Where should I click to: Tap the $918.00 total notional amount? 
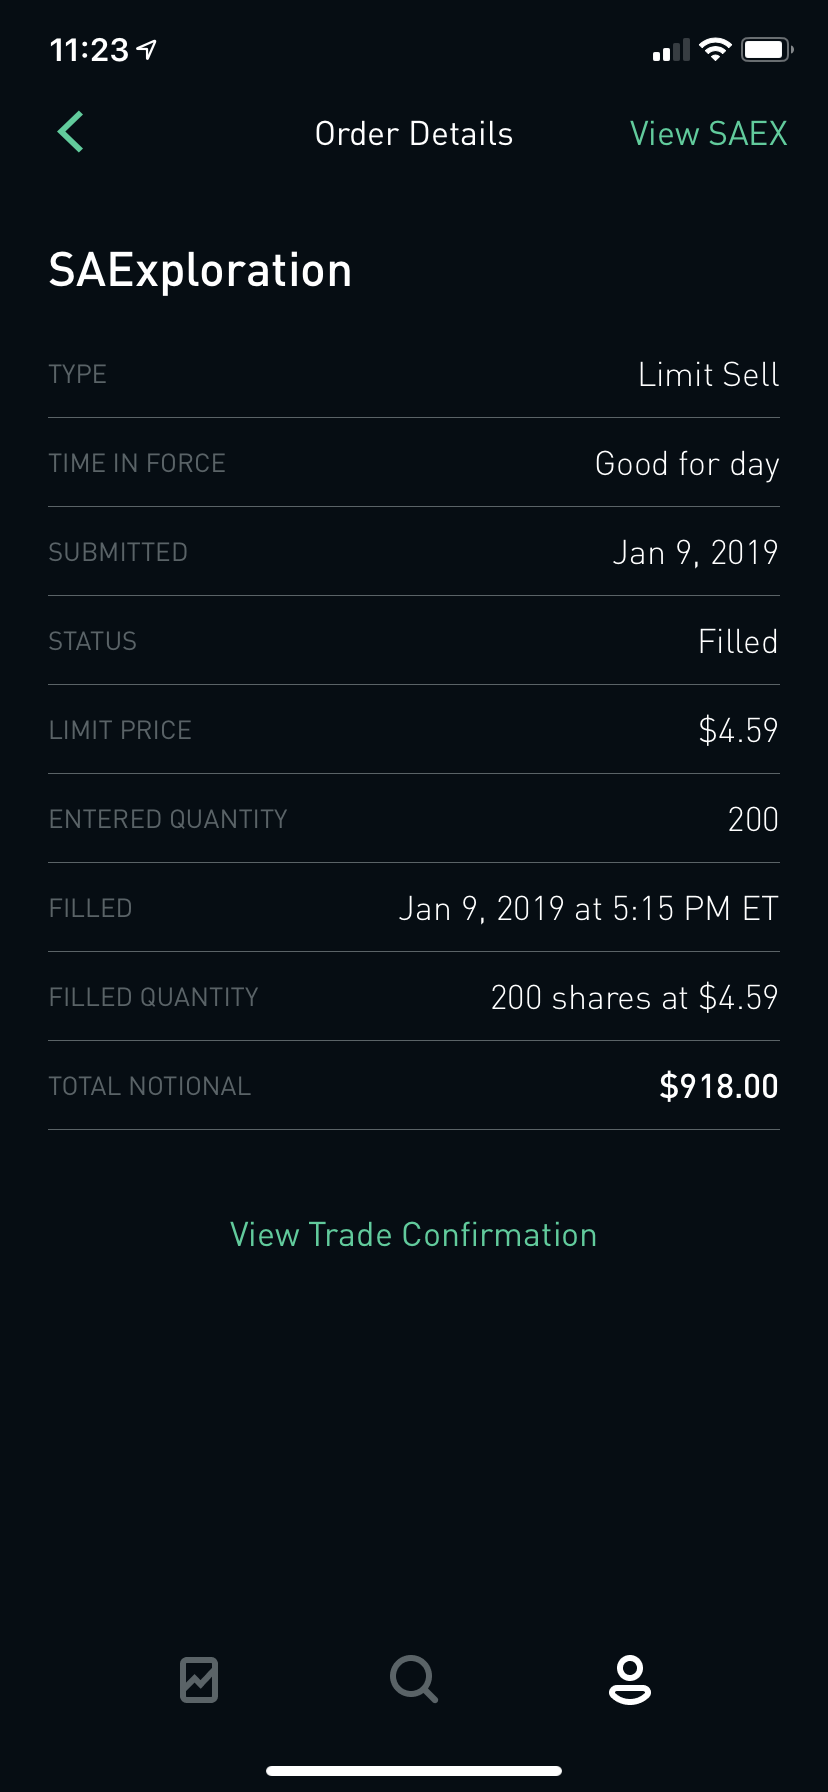click(718, 1087)
